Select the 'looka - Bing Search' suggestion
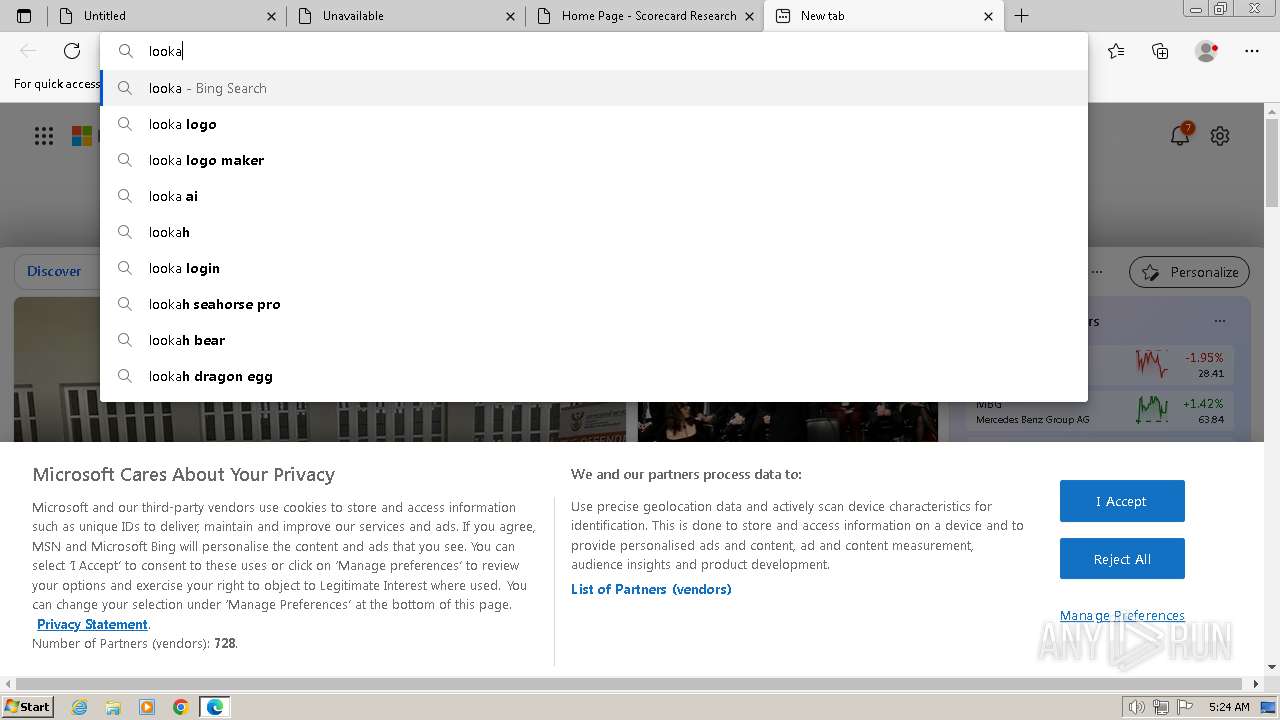Image resolution: width=1280 pixels, height=720 pixels. tap(594, 88)
